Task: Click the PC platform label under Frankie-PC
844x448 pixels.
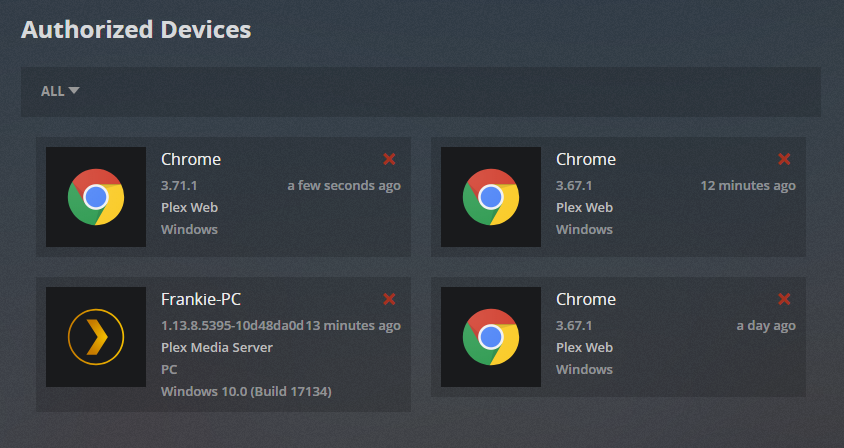Action: [169, 369]
